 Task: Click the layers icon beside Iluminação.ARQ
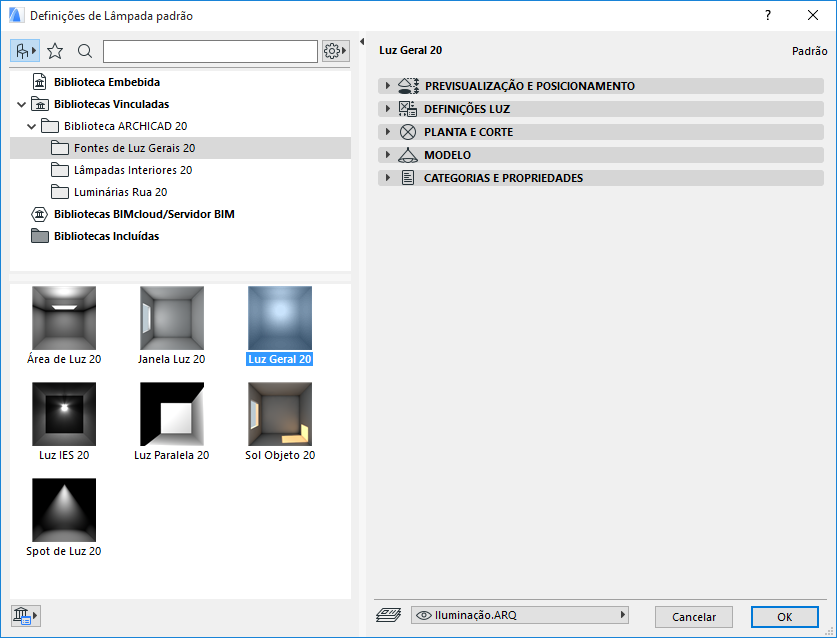tap(388, 616)
